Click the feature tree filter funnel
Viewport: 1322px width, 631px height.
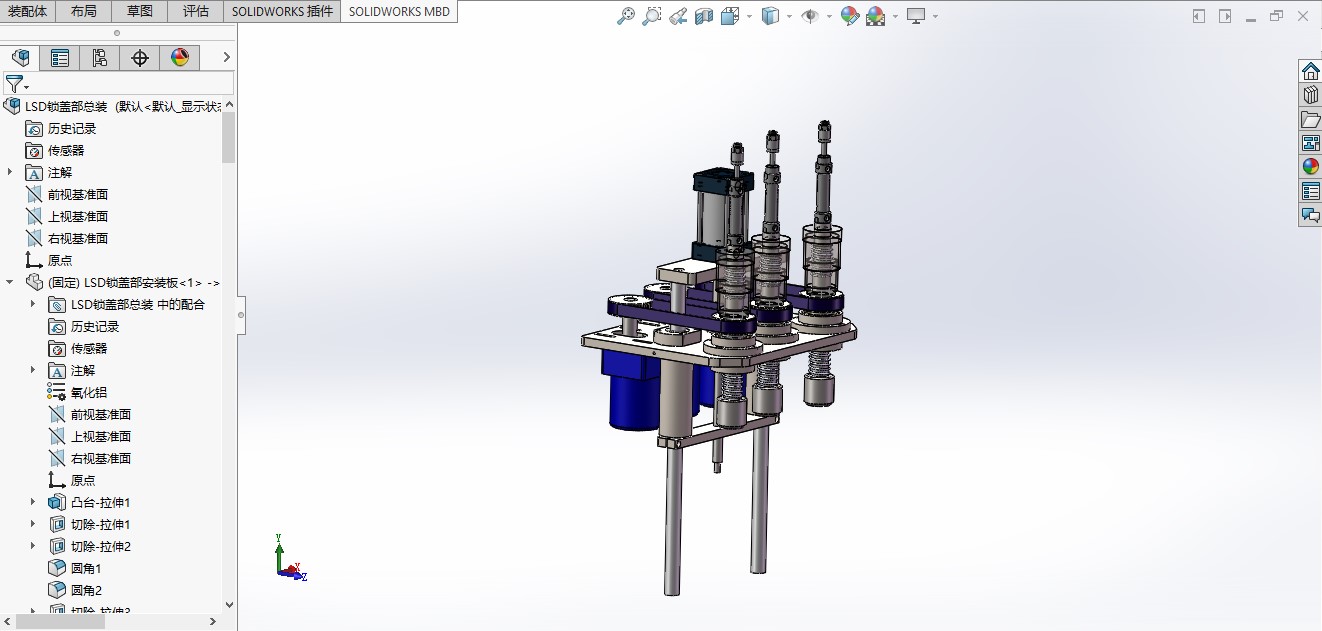(13, 84)
